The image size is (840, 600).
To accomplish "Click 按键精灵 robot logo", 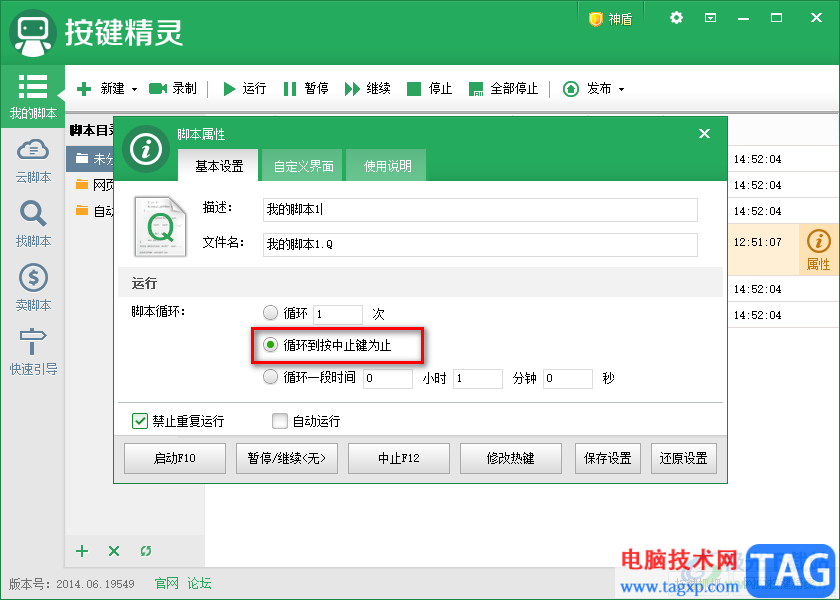I will click(x=33, y=32).
